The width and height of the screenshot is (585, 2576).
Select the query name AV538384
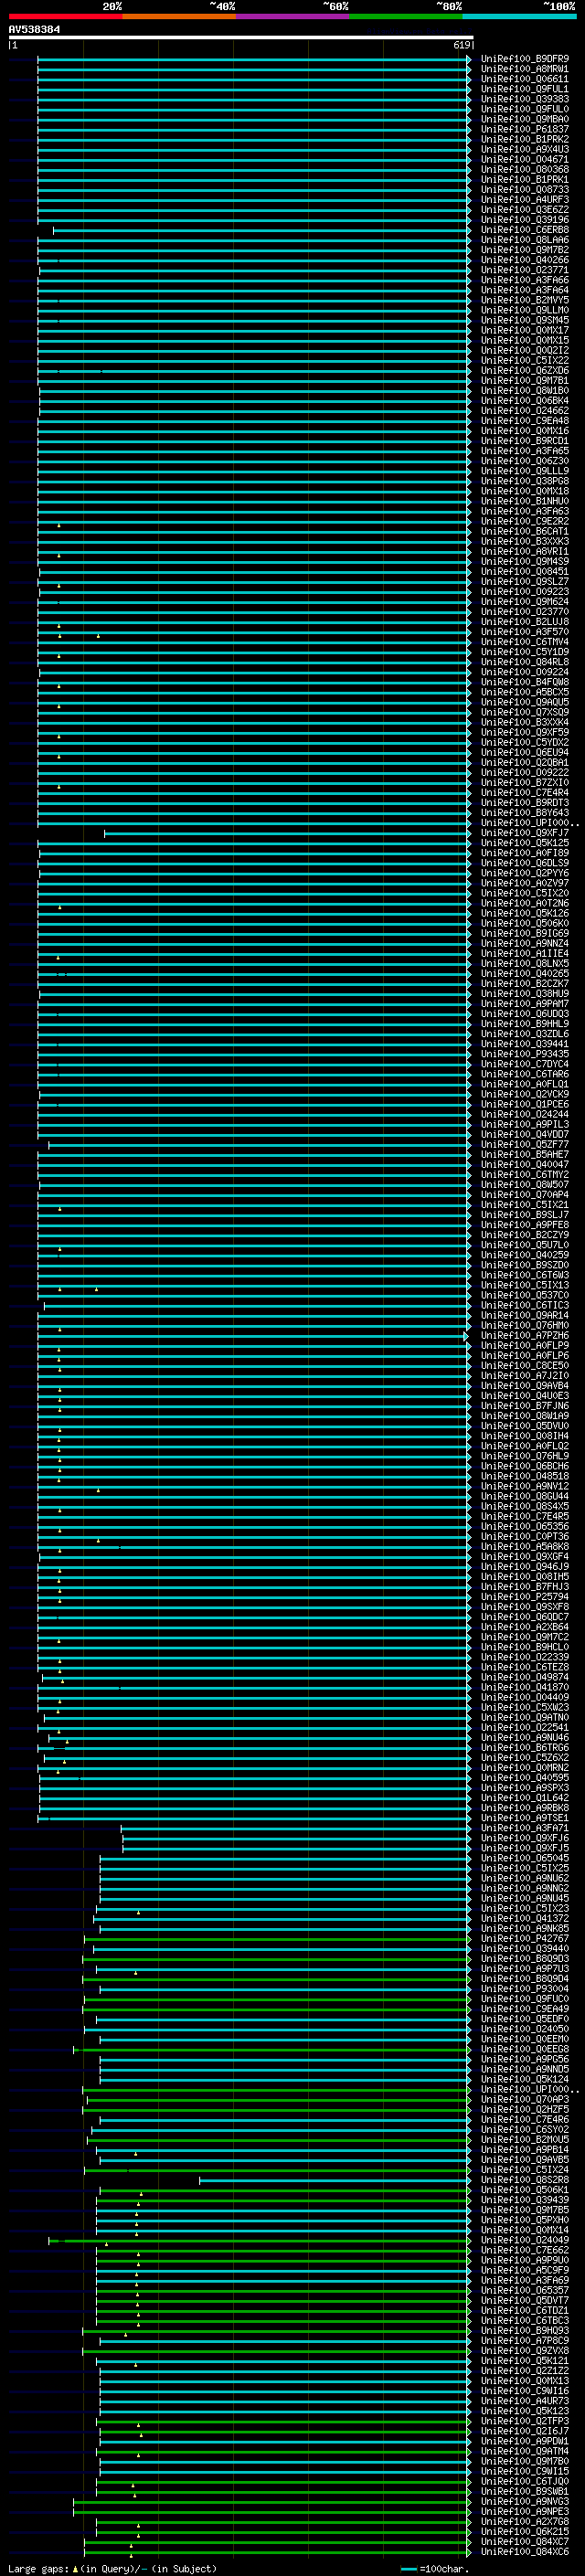tap(34, 29)
